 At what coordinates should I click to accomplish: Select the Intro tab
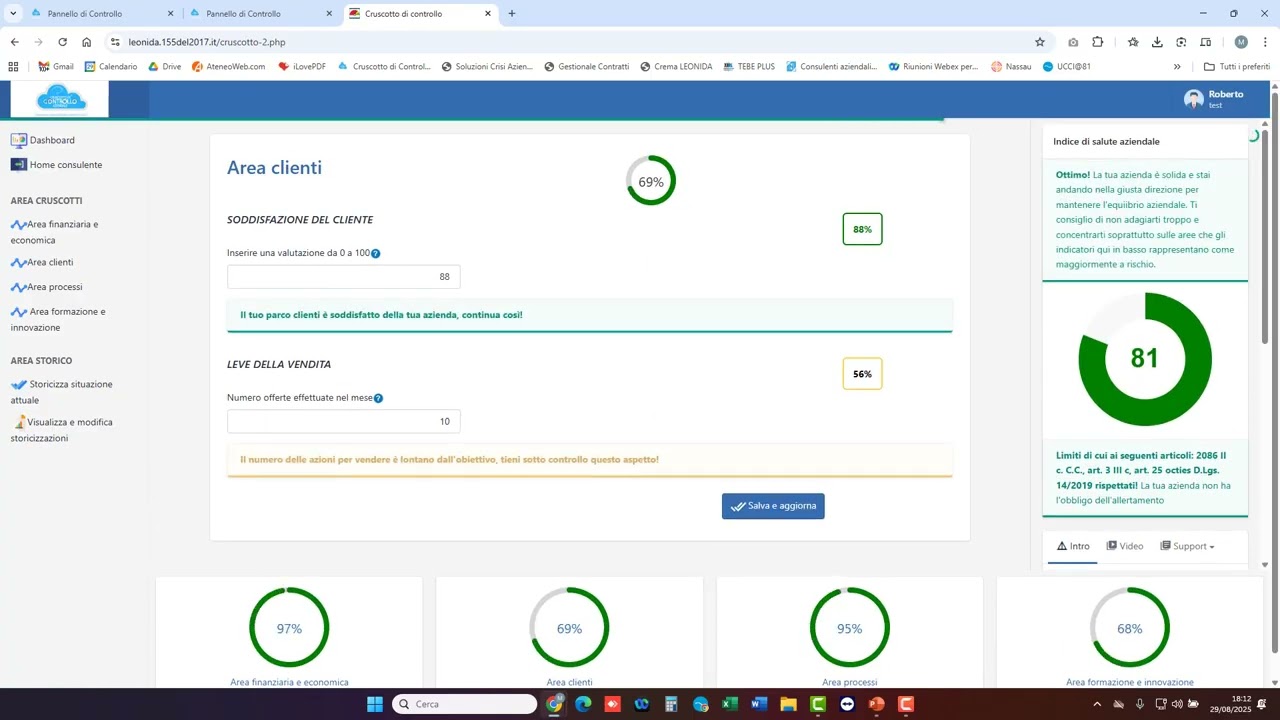[1073, 546]
